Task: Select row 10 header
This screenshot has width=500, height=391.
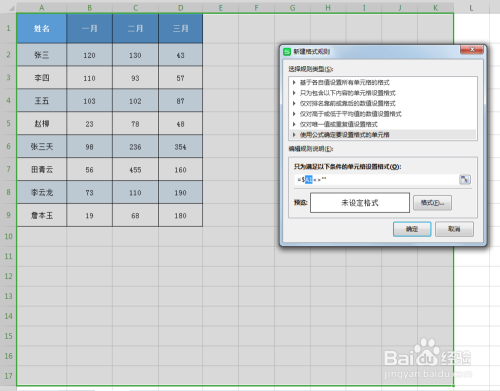Action: [x=8, y=236]
